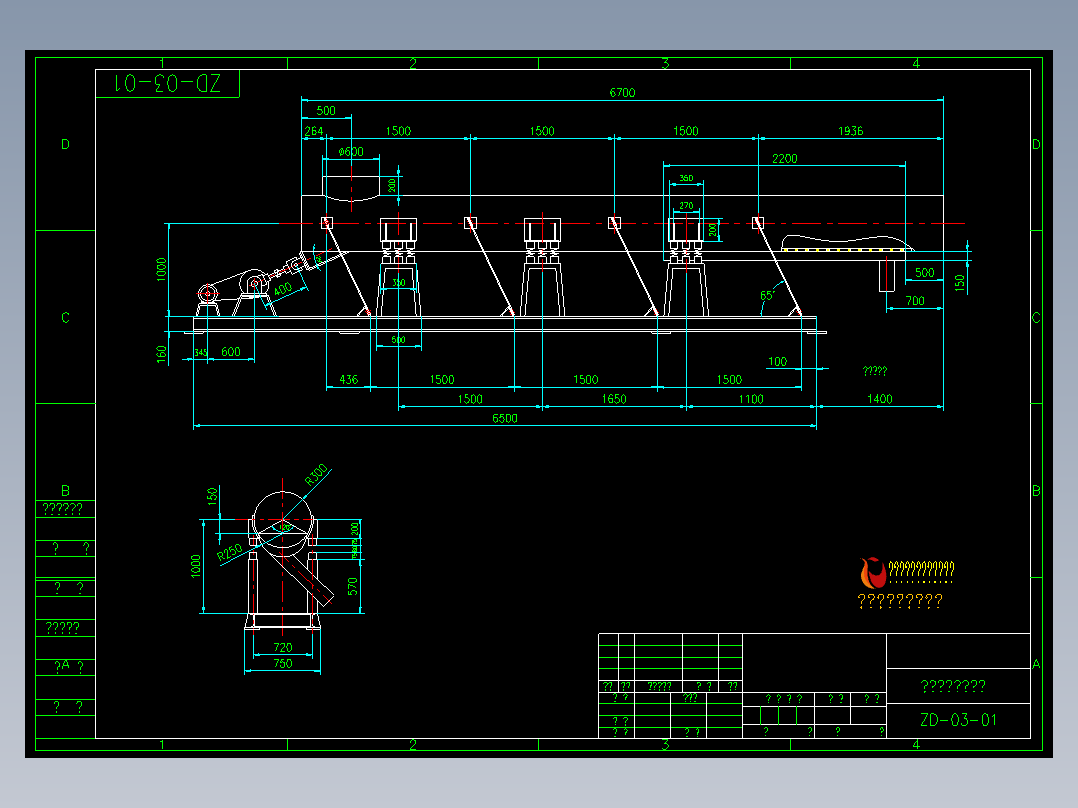The width and height of the screenshot is (1078, 808).
Task: Select the 2200 dimension label
Action: 784,159
